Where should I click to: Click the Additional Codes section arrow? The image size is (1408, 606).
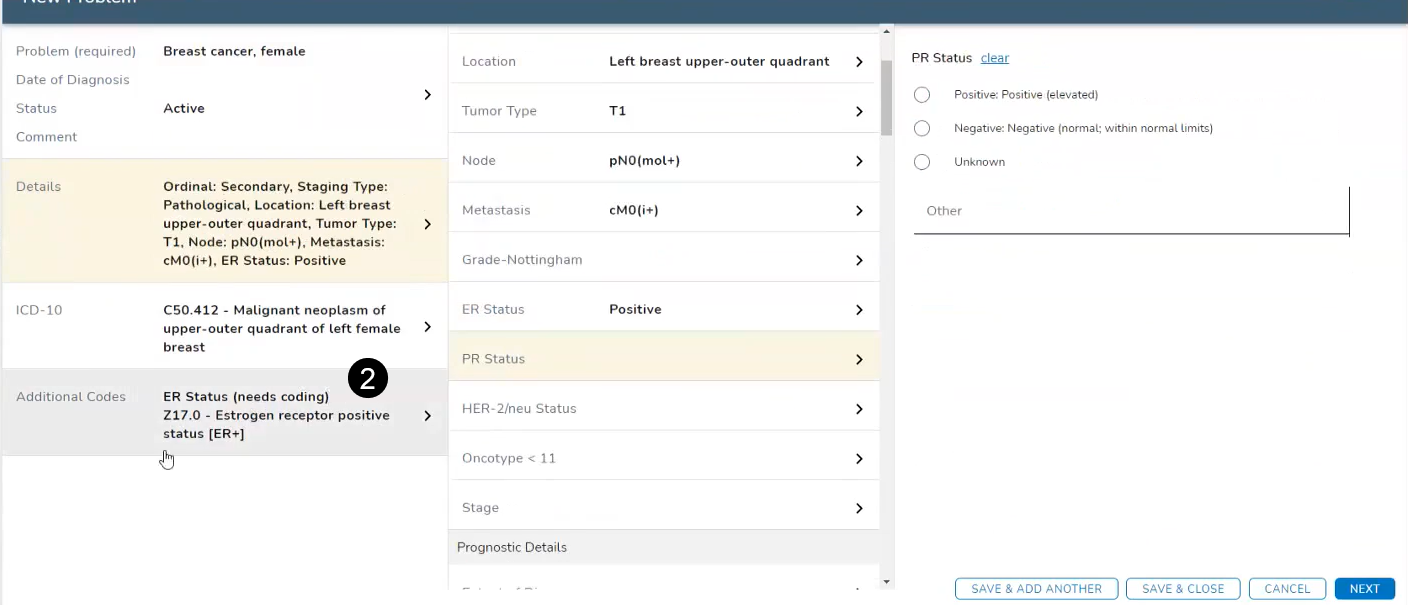(427, 416)
